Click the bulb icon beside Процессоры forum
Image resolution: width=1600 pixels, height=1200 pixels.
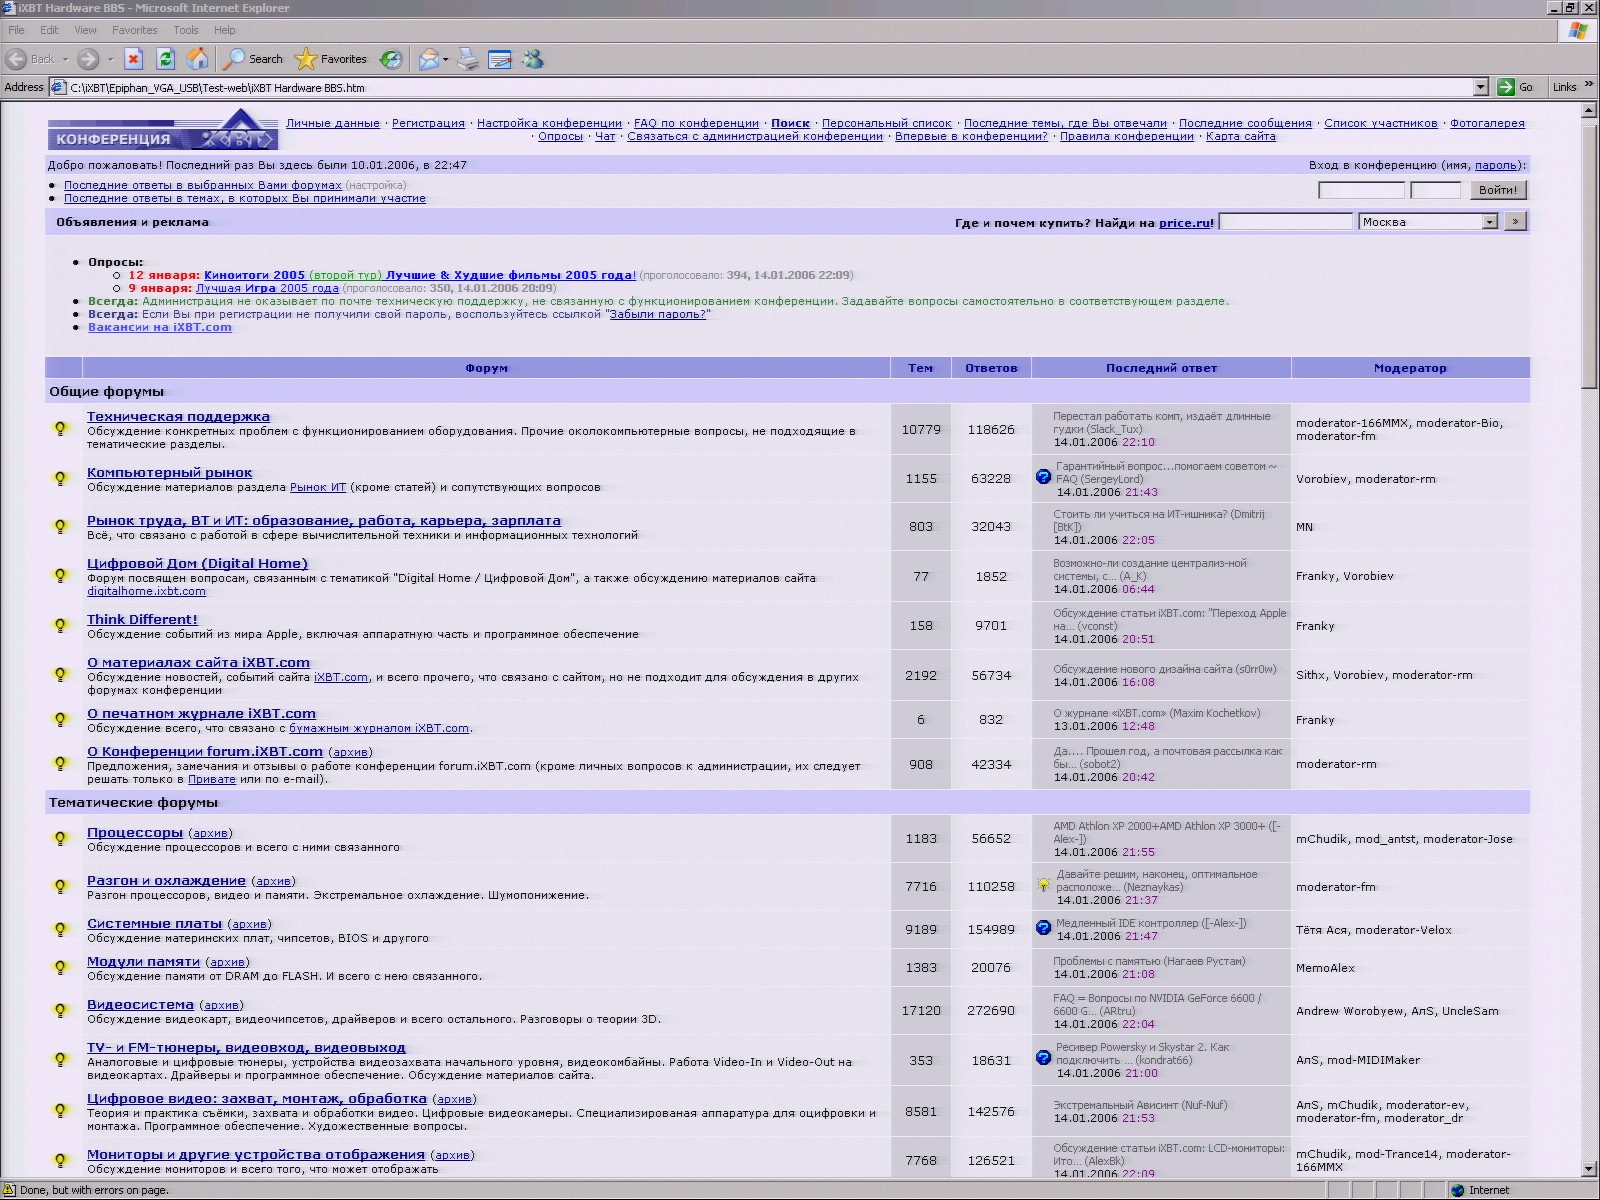tap(60, 839)
